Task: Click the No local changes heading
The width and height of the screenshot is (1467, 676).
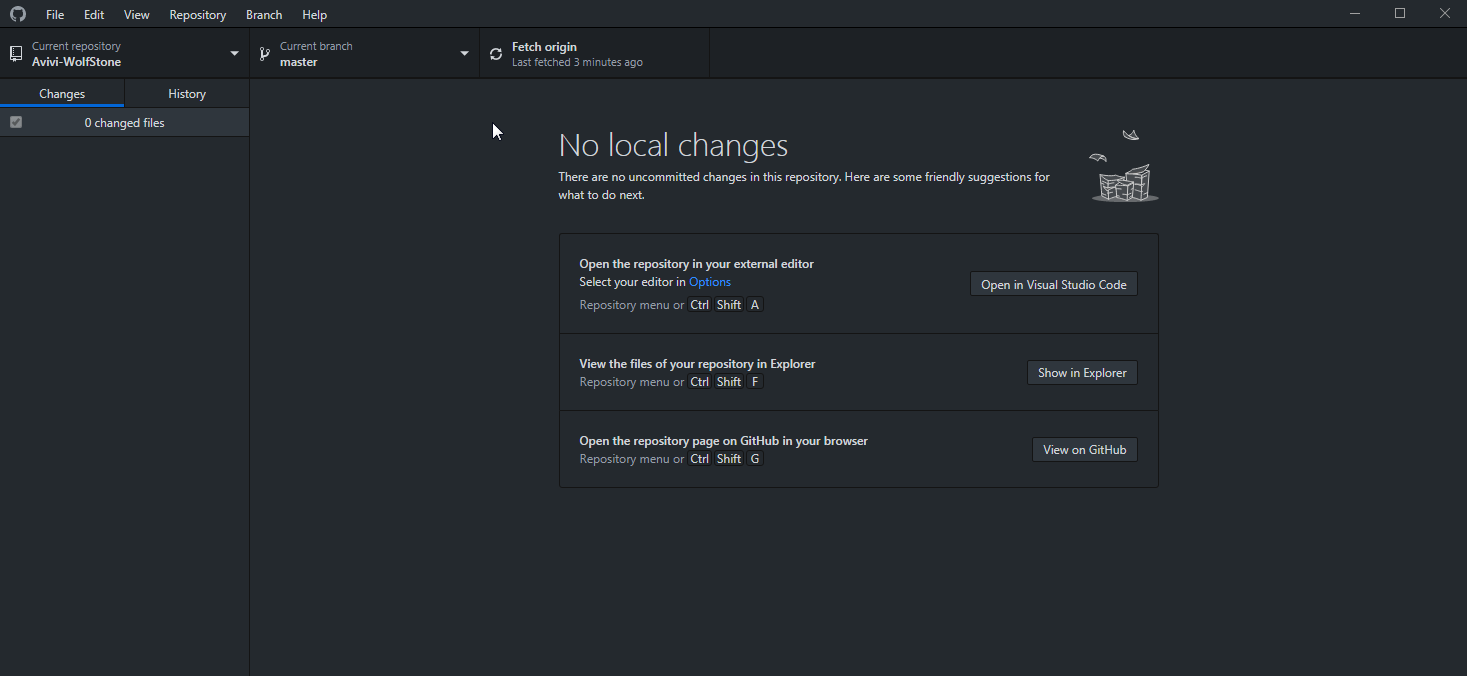Action: pos(673,145)
